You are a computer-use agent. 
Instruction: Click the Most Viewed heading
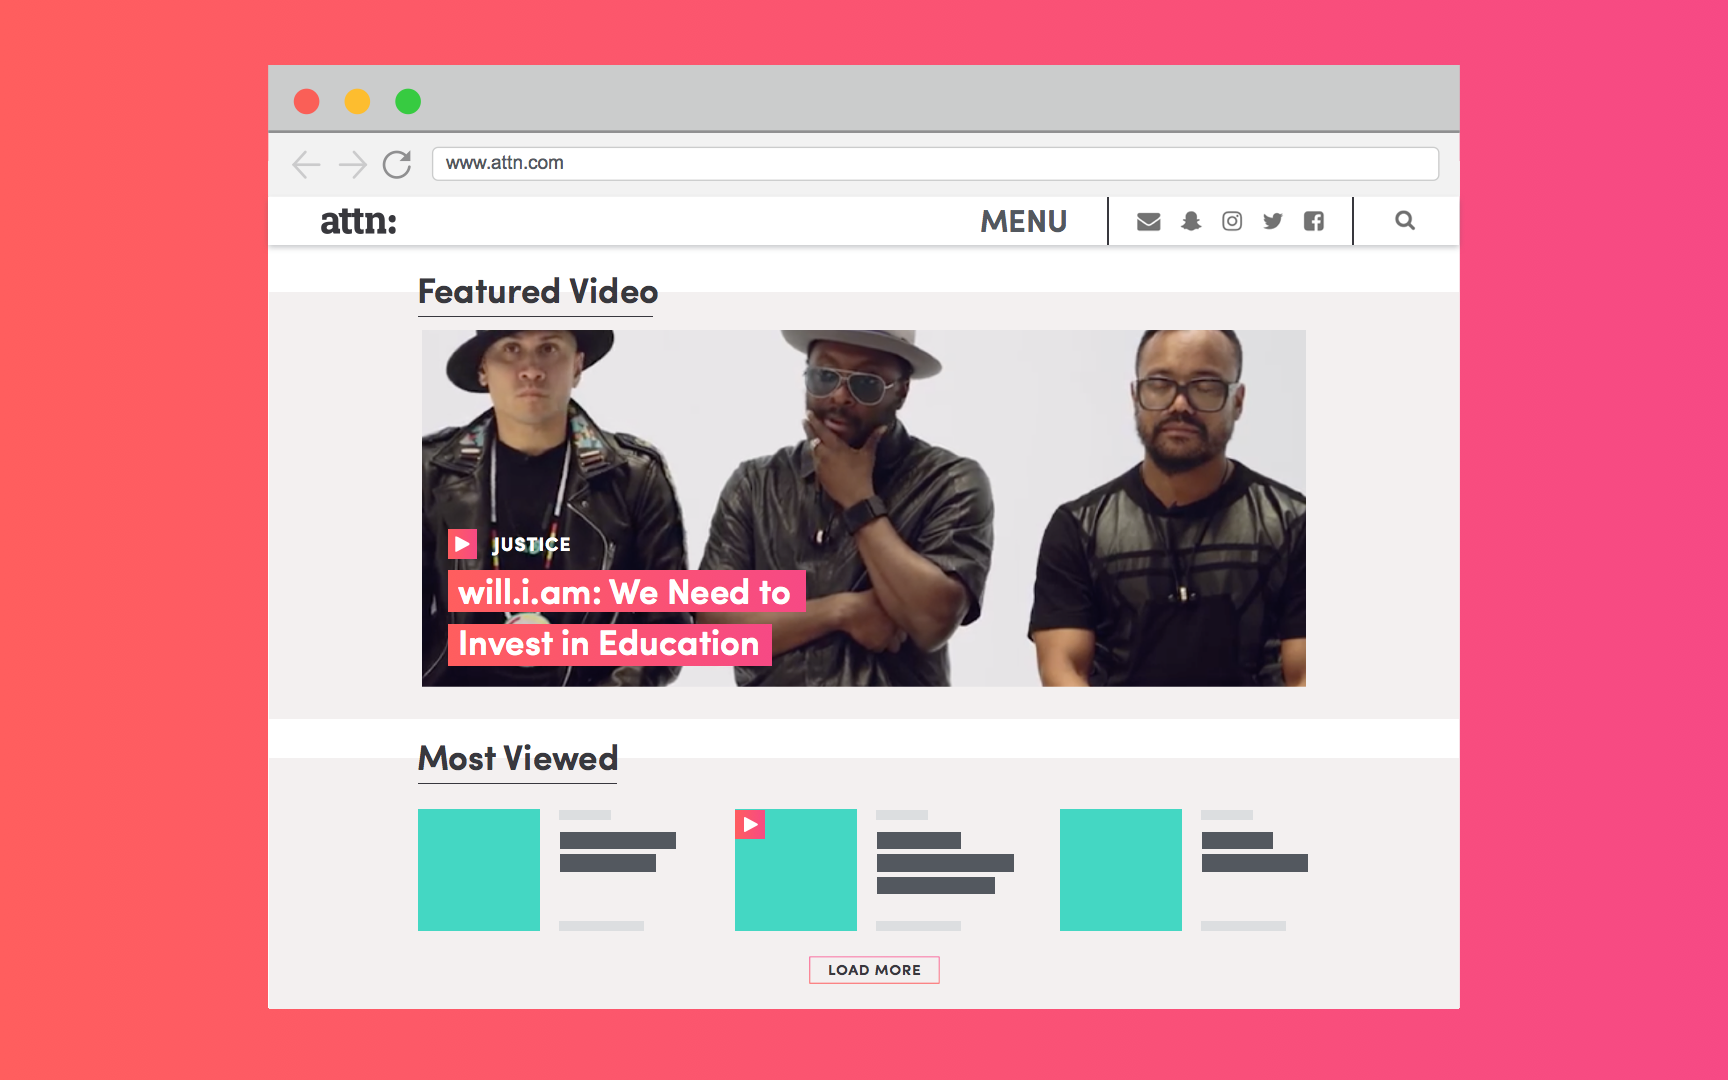(518, 759)
